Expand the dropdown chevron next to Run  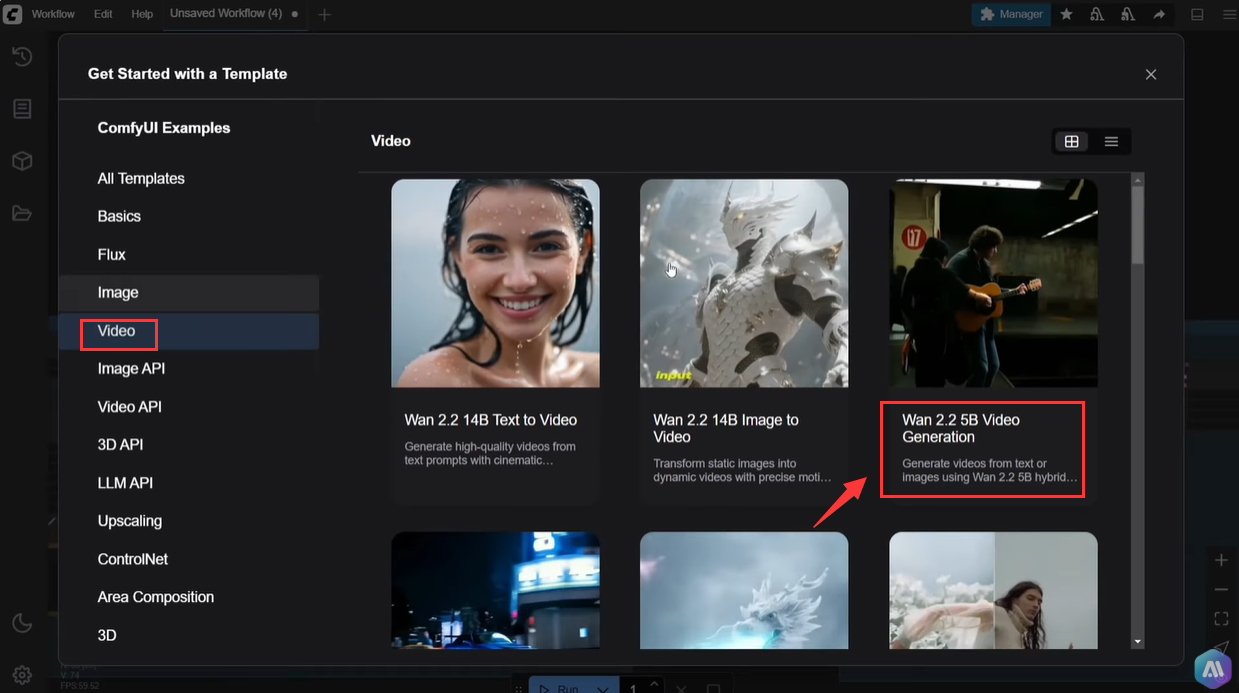click(602, 688)
